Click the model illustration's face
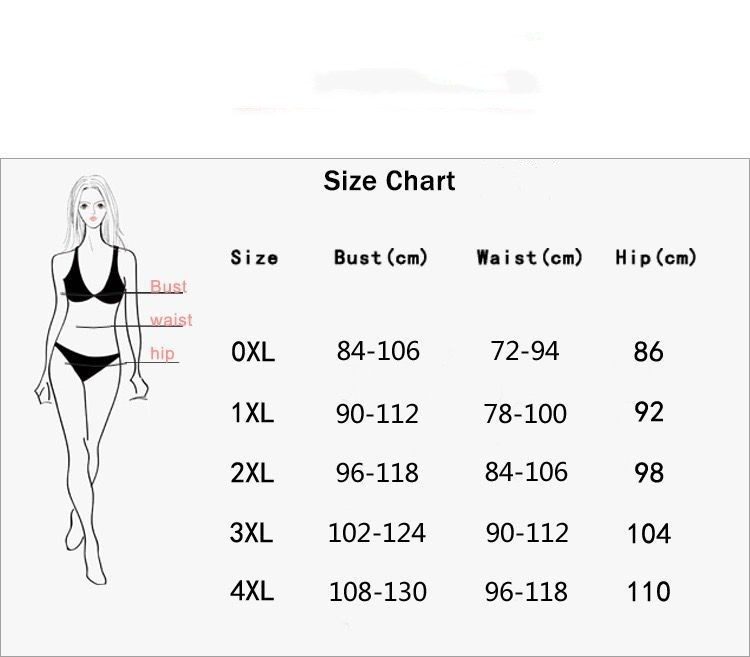The image size is (750, 657). pyautogui.click(x=98, y=211)
